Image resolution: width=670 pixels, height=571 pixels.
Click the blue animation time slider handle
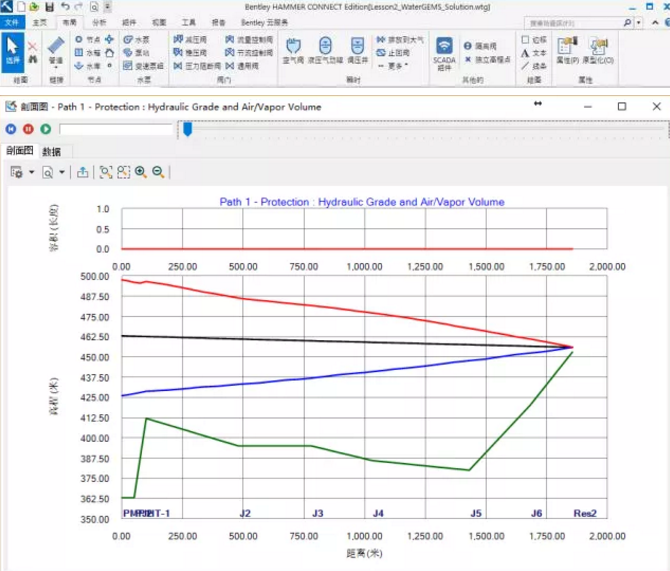pyautogui.click(x=187, y=128)
